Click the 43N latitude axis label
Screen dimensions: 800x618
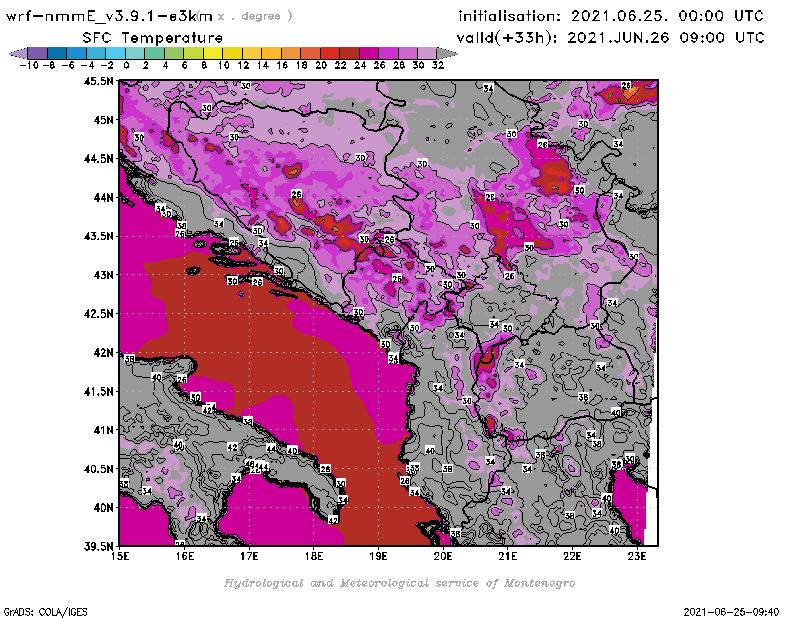click(104, 275)
